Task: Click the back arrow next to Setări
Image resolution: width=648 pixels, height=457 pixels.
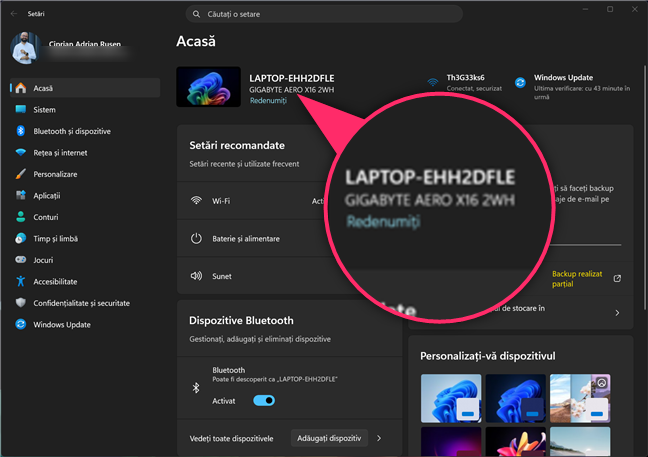Action: [14, 14]
